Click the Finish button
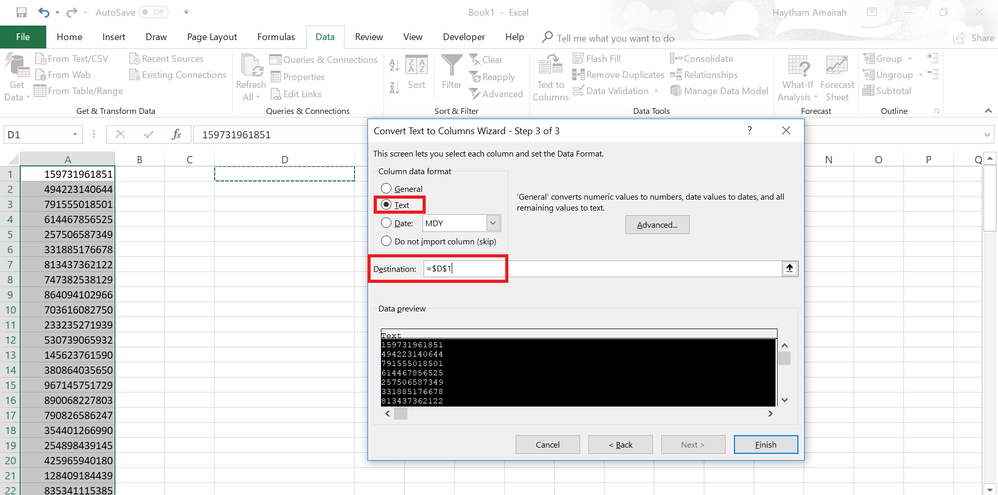The image size is (998, 495). click(766, 445)
